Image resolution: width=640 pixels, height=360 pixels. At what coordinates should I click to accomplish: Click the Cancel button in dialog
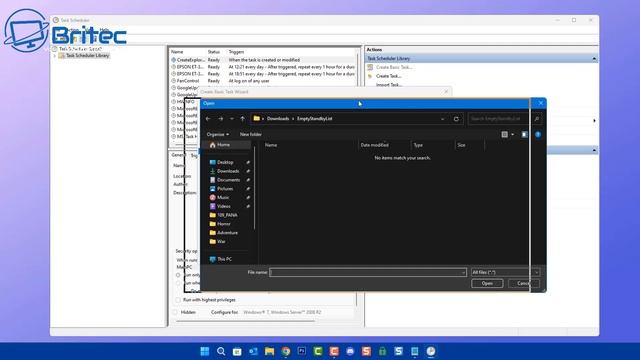[x=523, y=283]
